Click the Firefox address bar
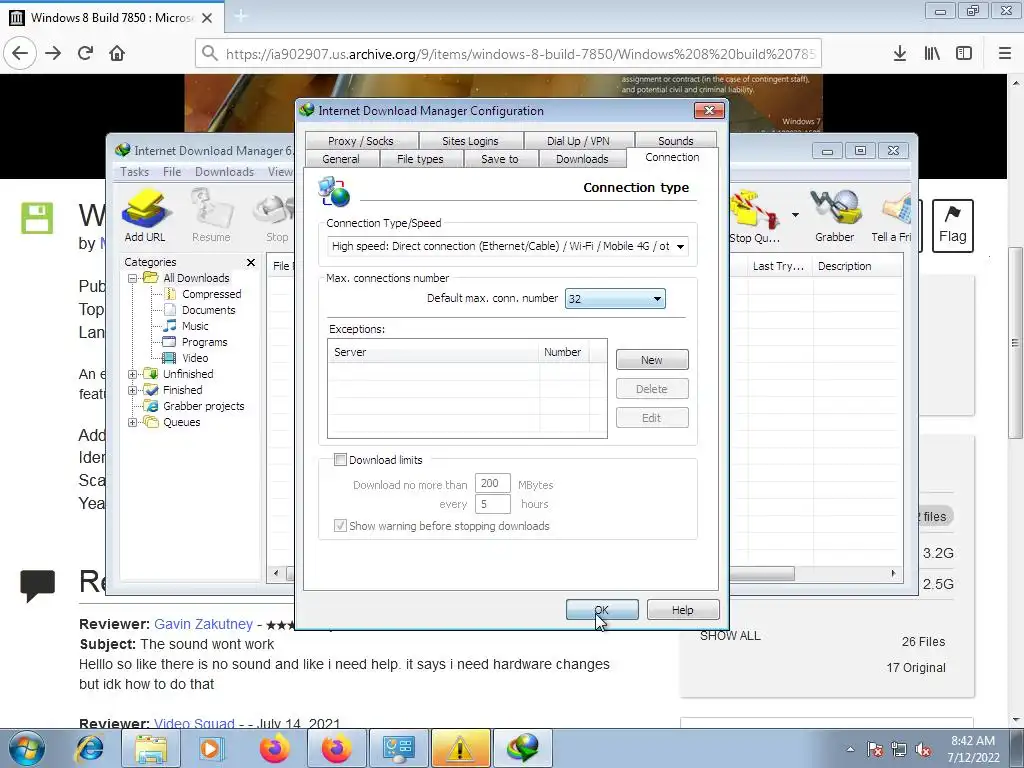 (x=507, y=54)
